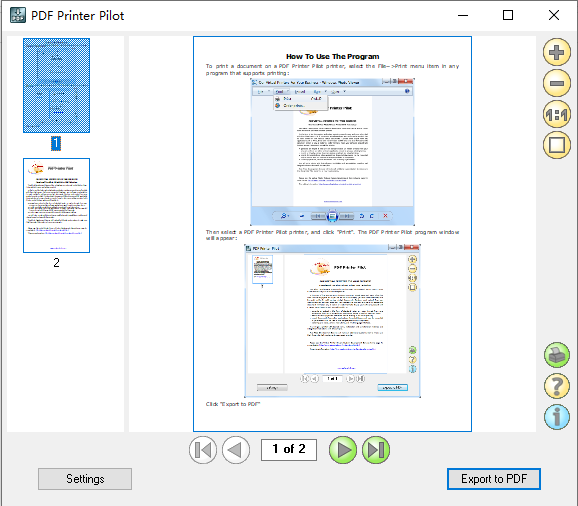
Task: Select page 1 thumbnail
Action: (56, 86)
